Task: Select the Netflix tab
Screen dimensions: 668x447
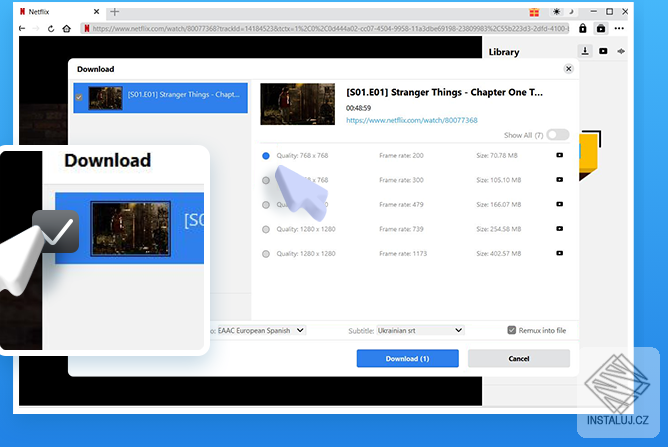Action: 59,12
